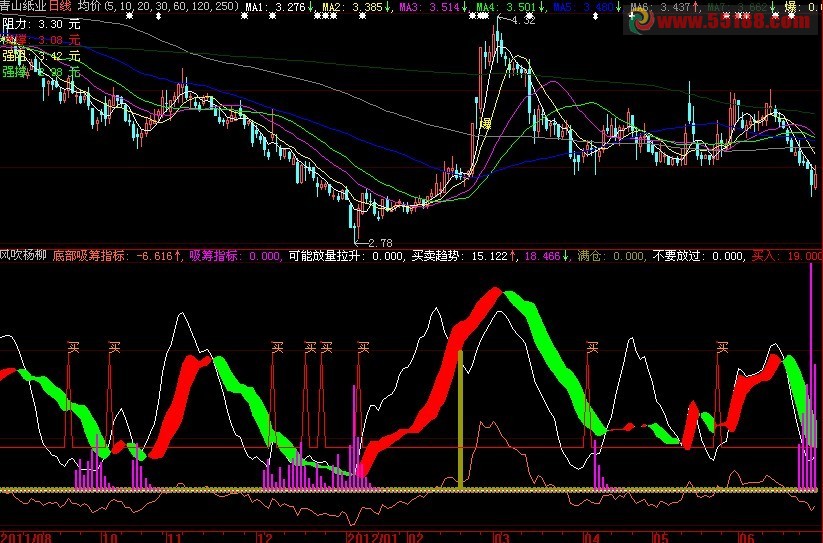The height and width of the screenshot is (543, 823).
Task: Click the 4.32 high price marker
Action: point(523,20)
